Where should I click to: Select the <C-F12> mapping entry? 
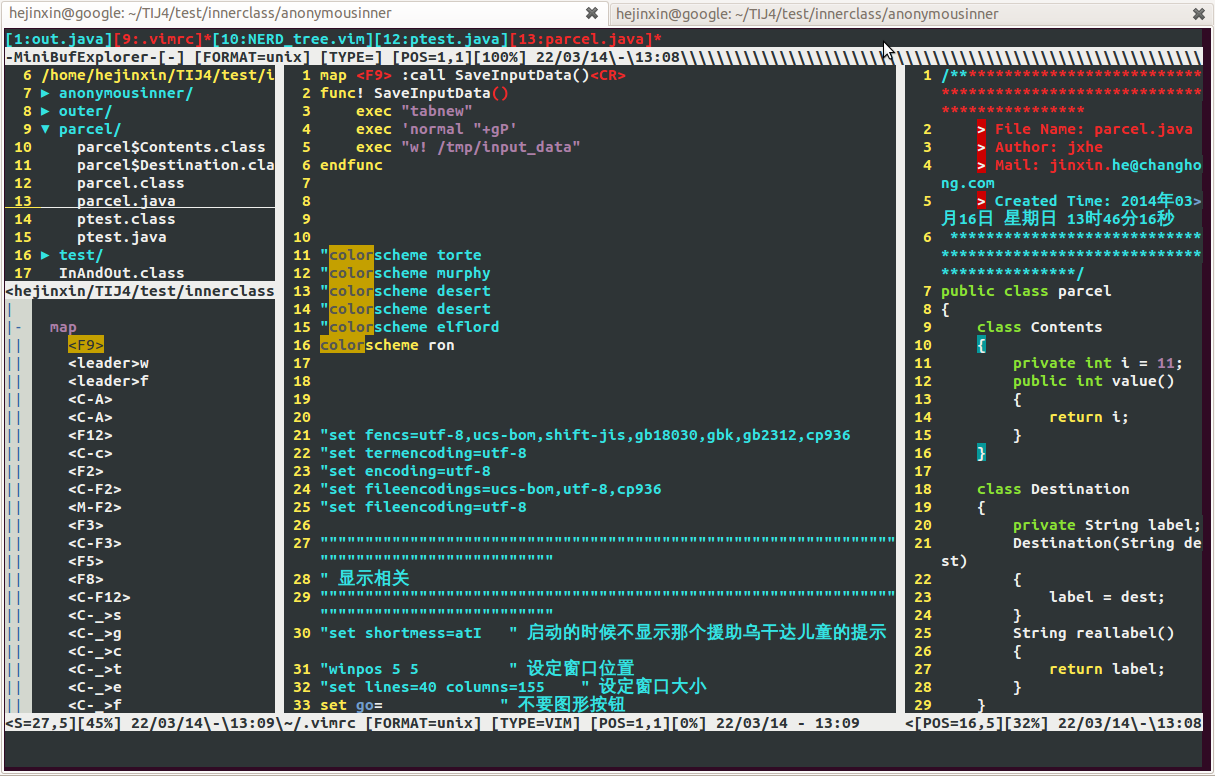(x=99, y=597)
